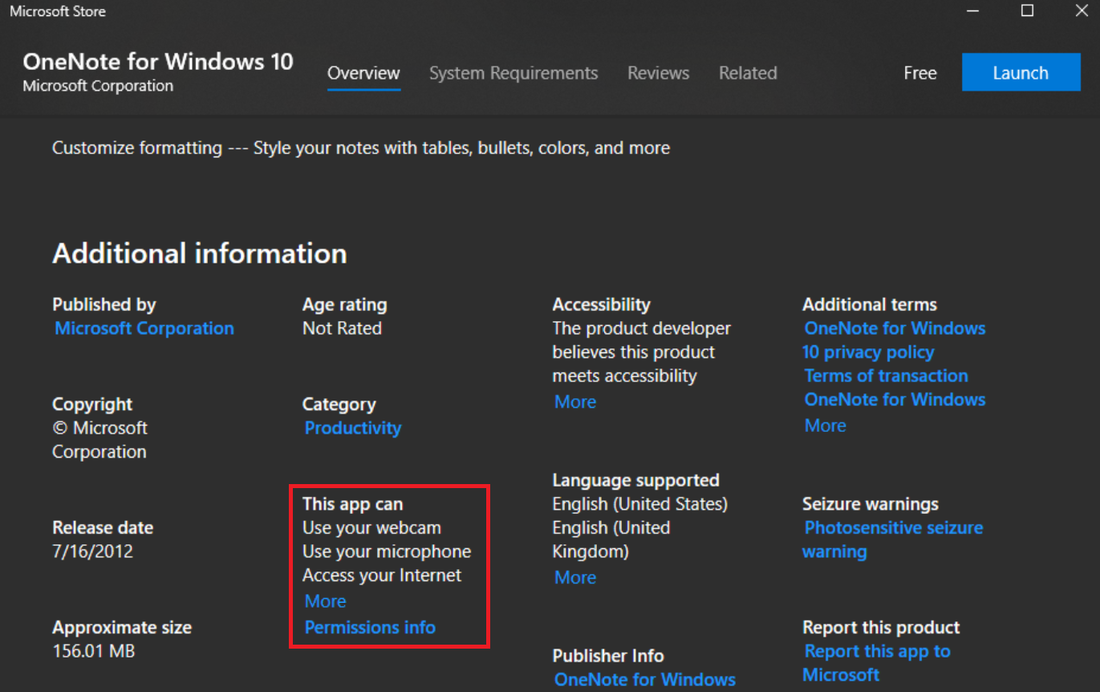The height and width of the screenshot is (692, 1100).
Task: Open the Related tab
Action: pos(748,73)
